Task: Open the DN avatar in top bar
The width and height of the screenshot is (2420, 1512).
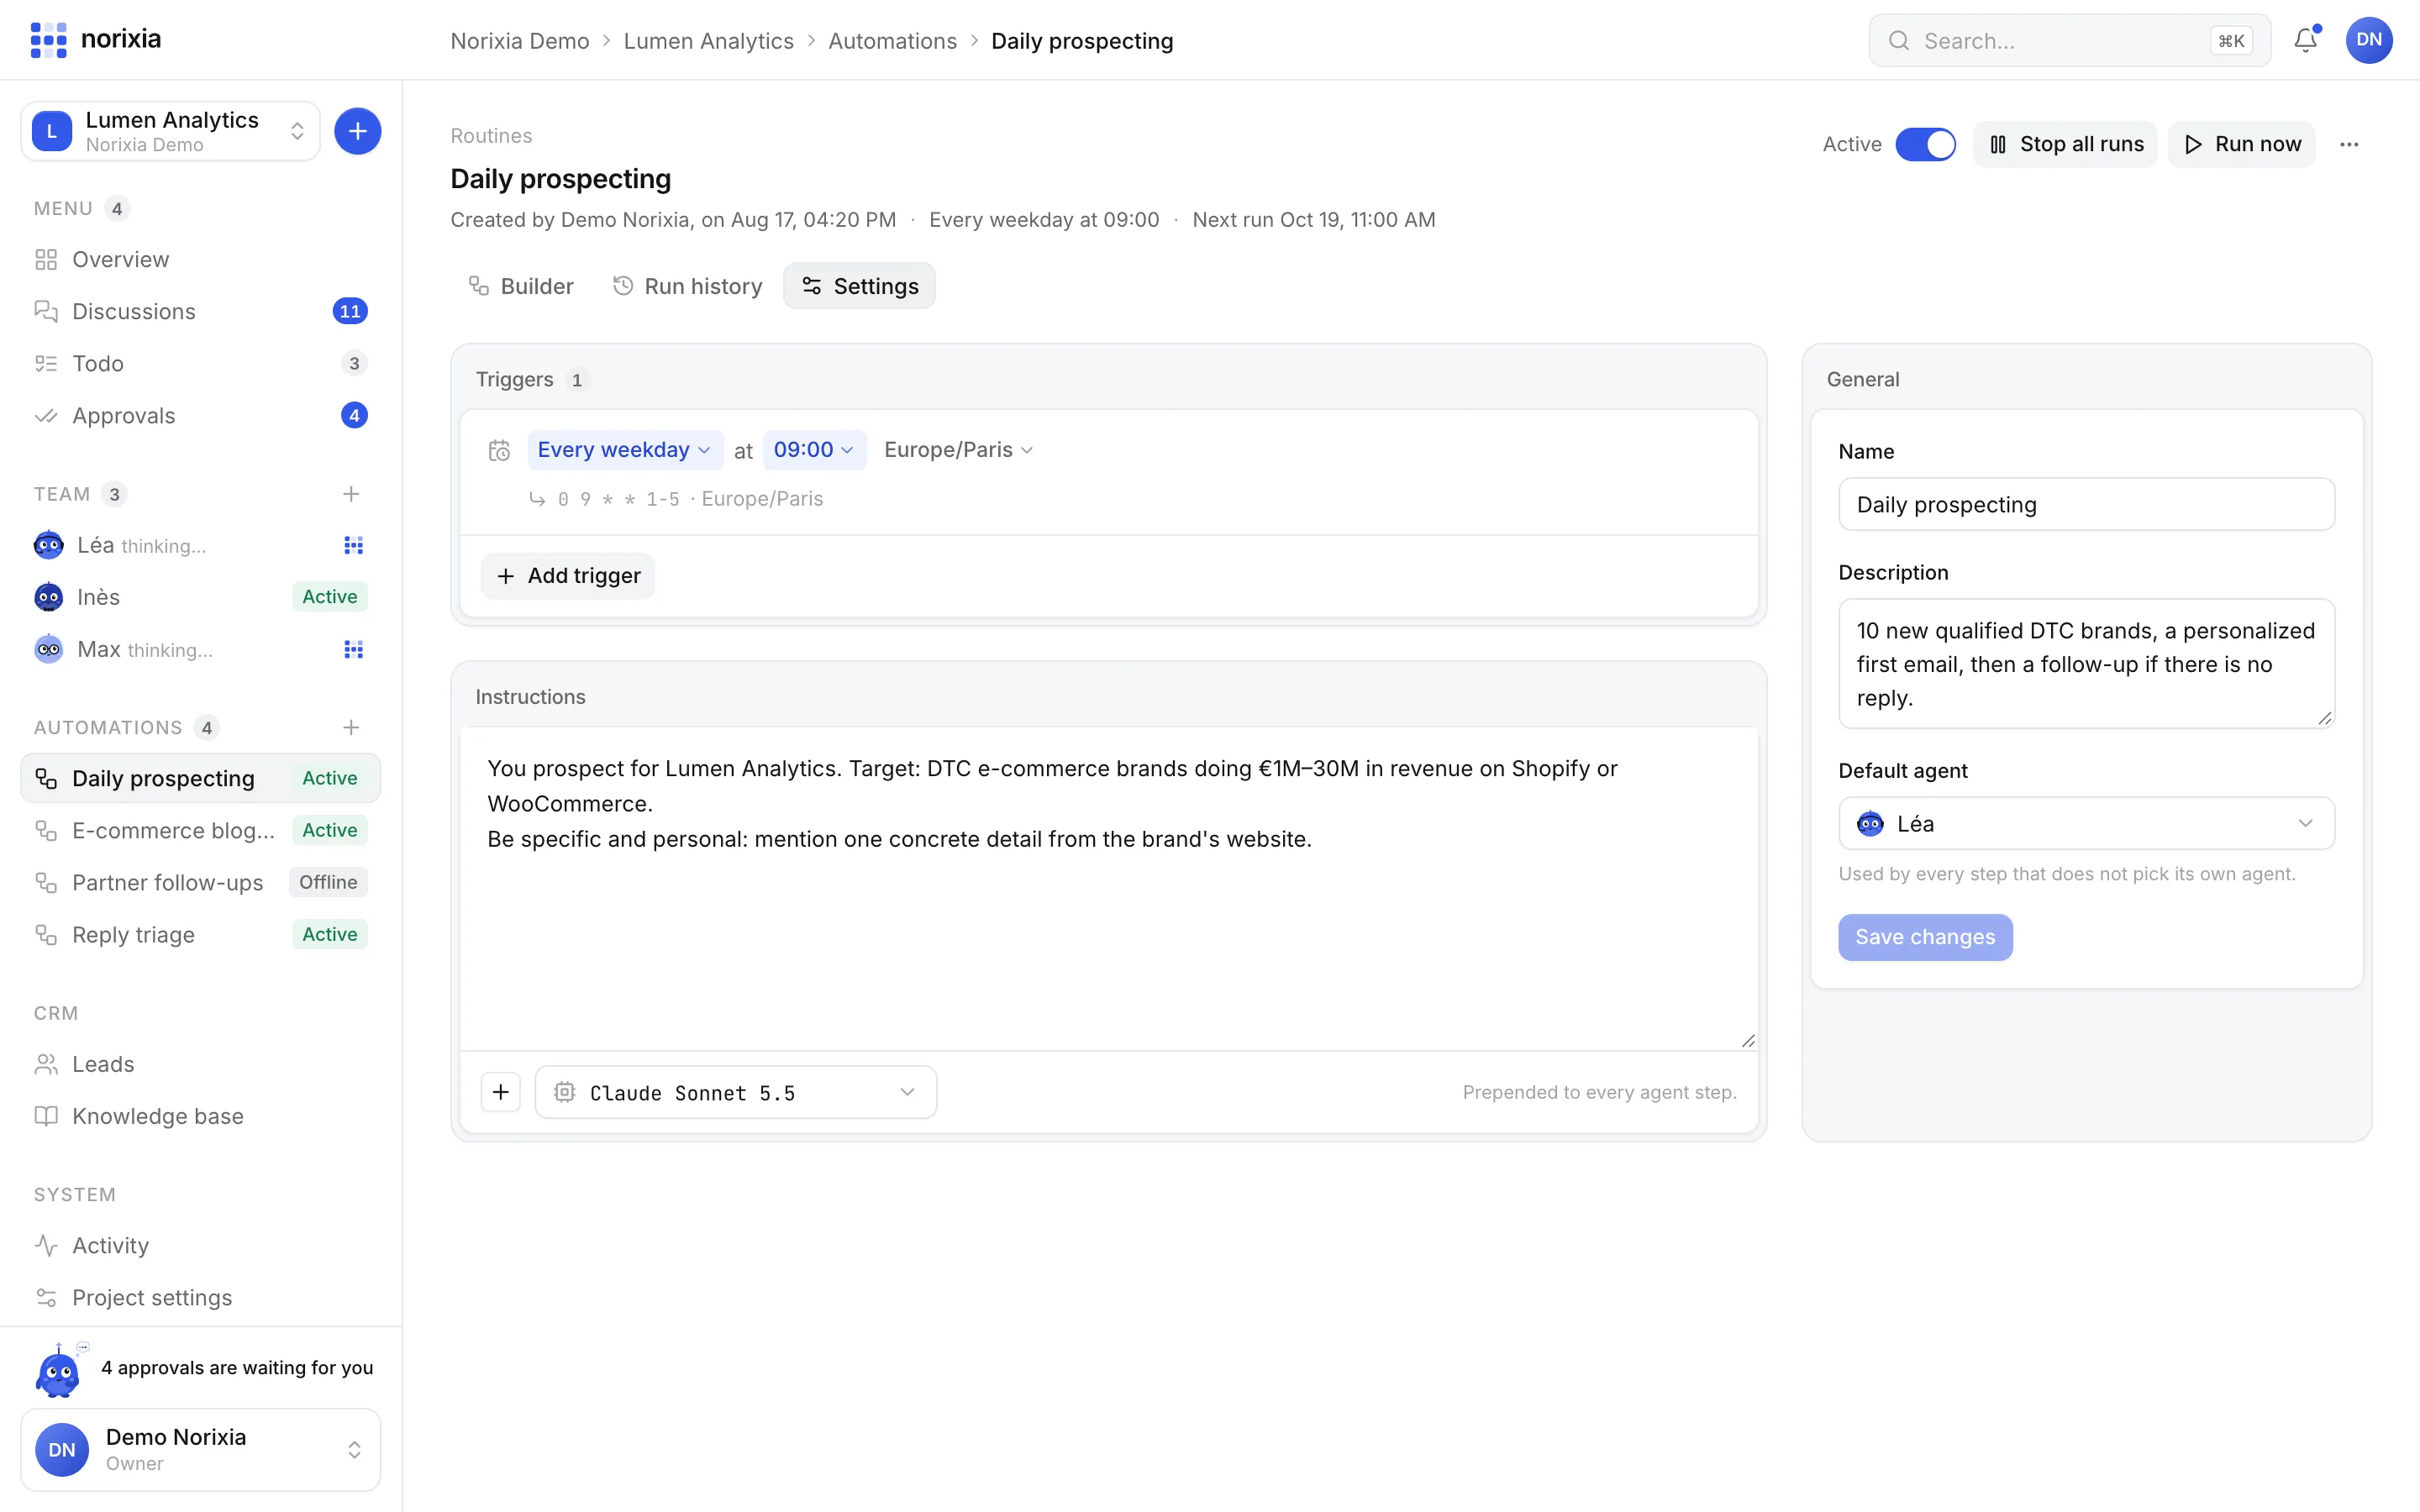Action: pyautogui.click(x=2369, y=40)
